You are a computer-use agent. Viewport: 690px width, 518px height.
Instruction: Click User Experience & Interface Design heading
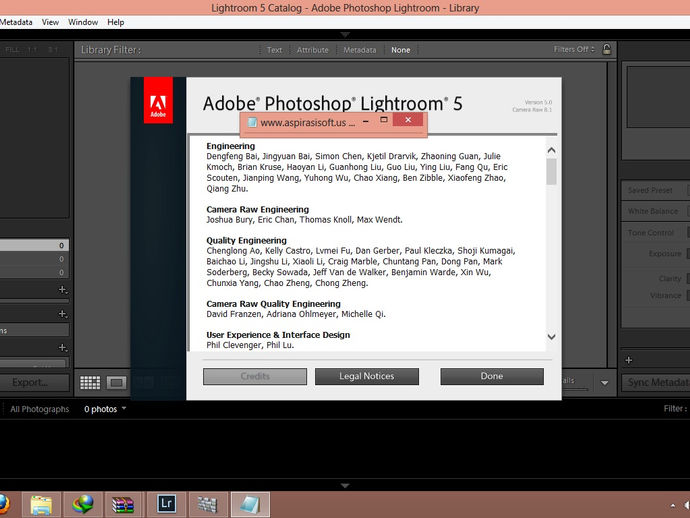[278, 334]
